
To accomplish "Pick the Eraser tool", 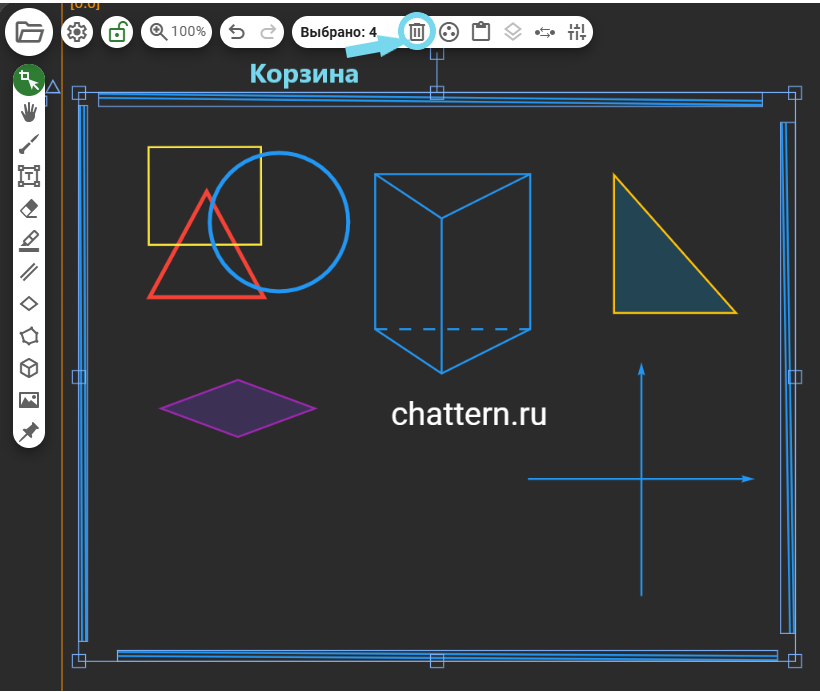I will click(x=29, y=208).
